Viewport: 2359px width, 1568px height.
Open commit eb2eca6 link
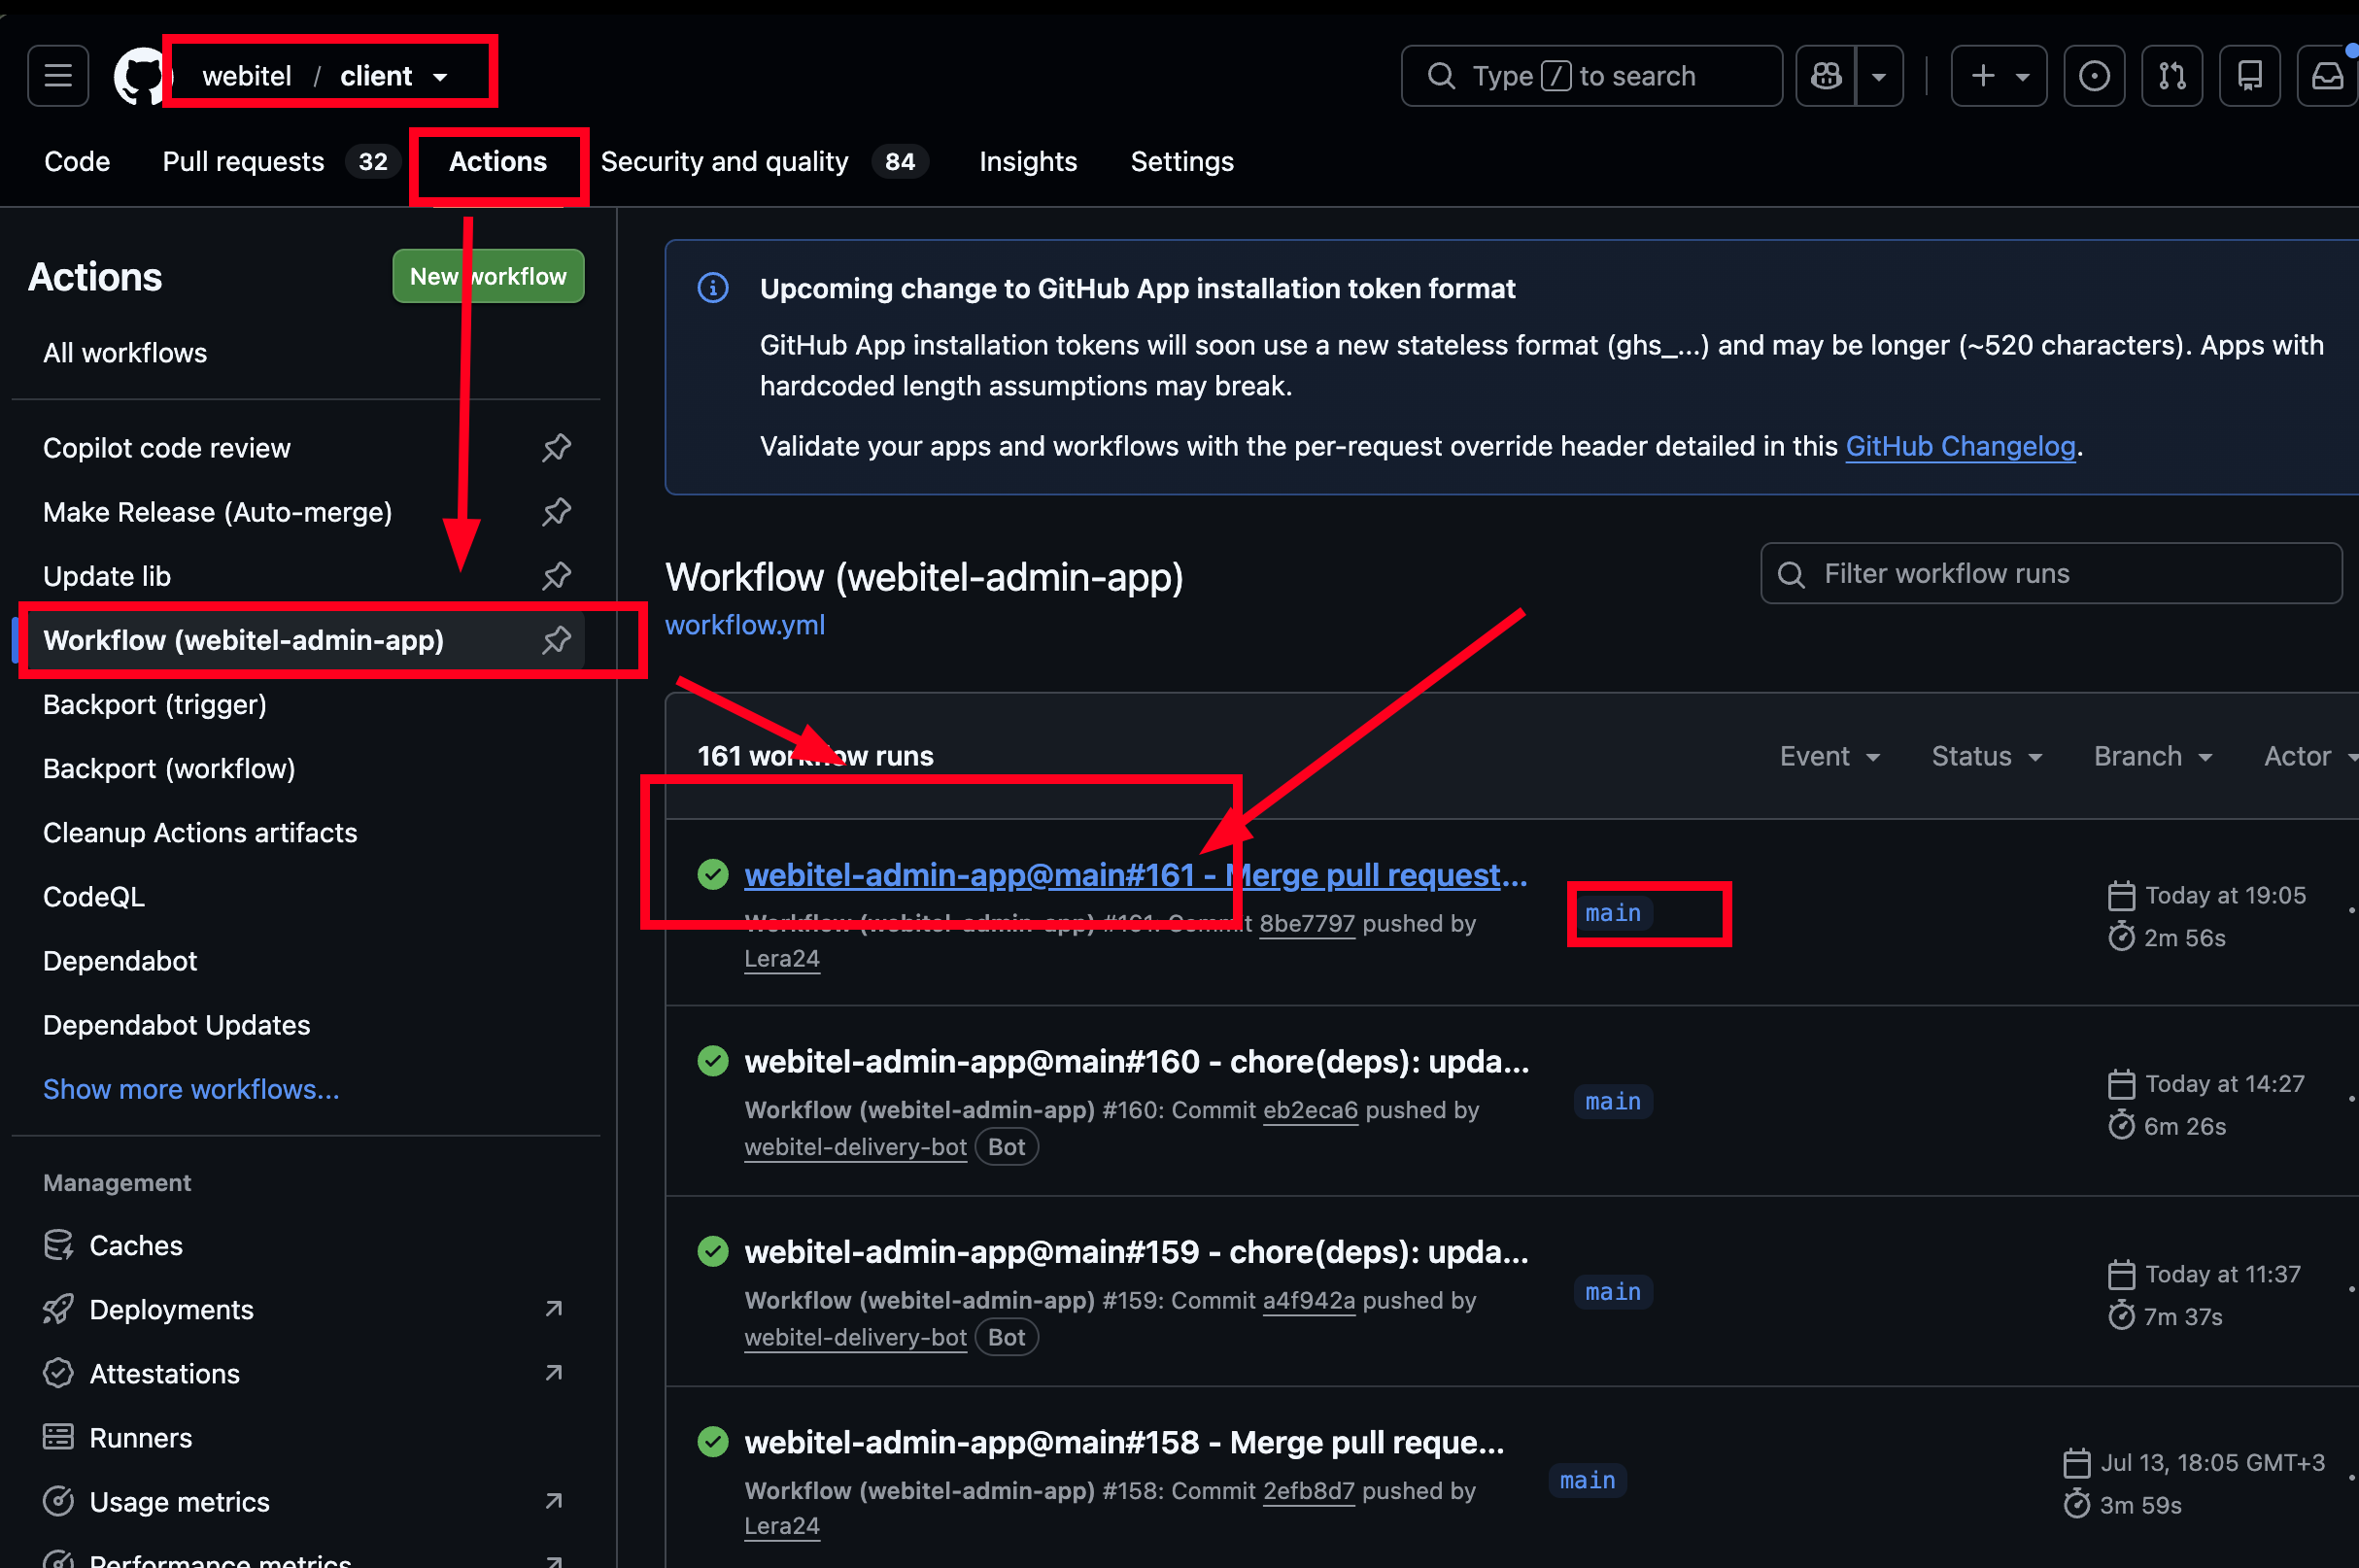coord(1310,1110)
